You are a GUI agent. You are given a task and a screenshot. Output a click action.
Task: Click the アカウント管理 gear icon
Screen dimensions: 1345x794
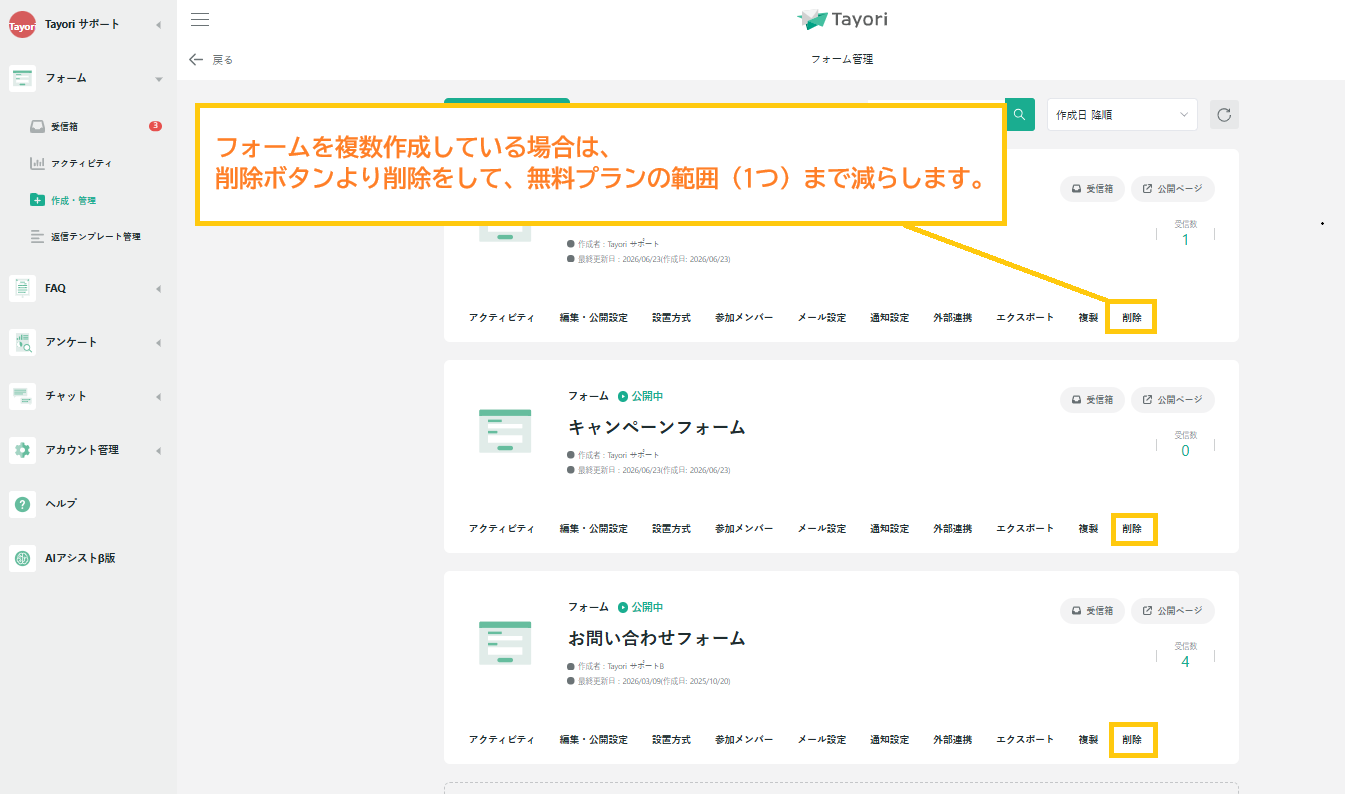pos(22,450)
